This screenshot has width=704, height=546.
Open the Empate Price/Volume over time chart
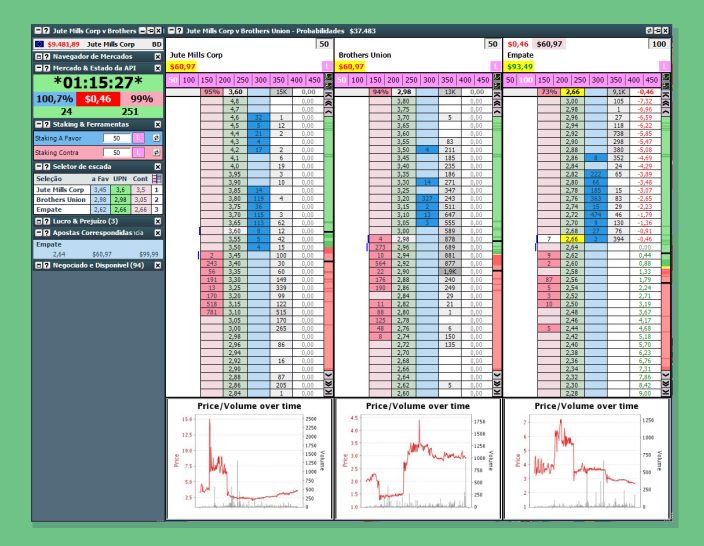click(x=586, y=459)
